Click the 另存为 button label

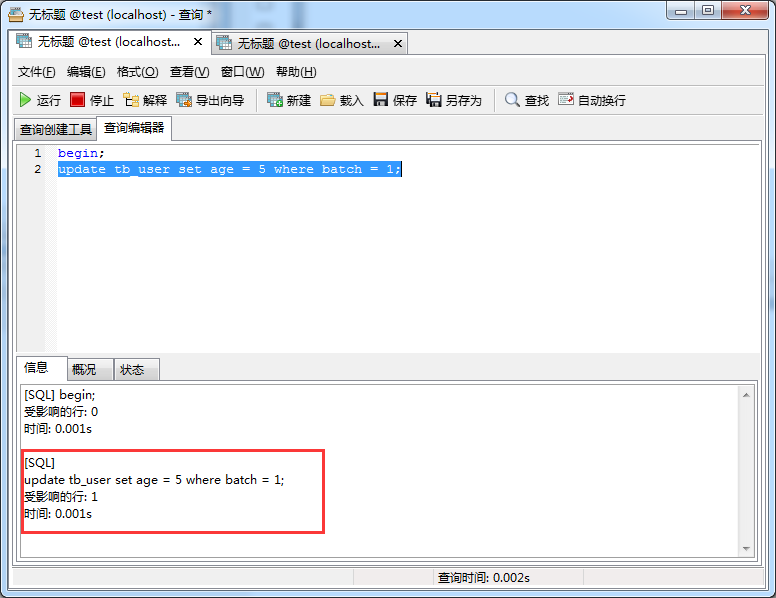pos(463,100)
